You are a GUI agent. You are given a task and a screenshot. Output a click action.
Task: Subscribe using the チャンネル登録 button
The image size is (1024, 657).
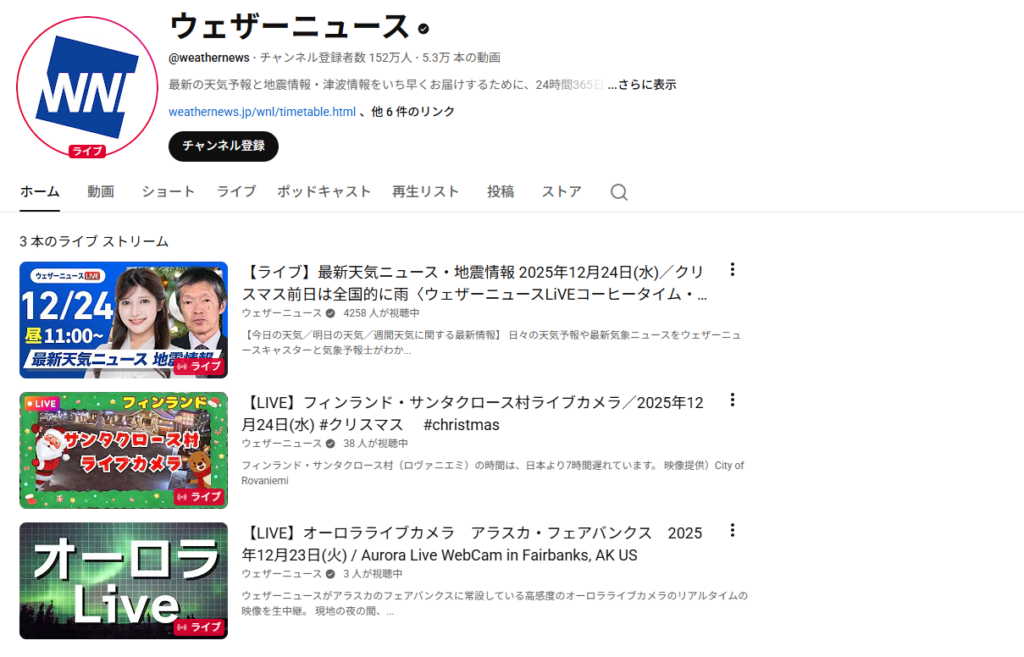223,146
